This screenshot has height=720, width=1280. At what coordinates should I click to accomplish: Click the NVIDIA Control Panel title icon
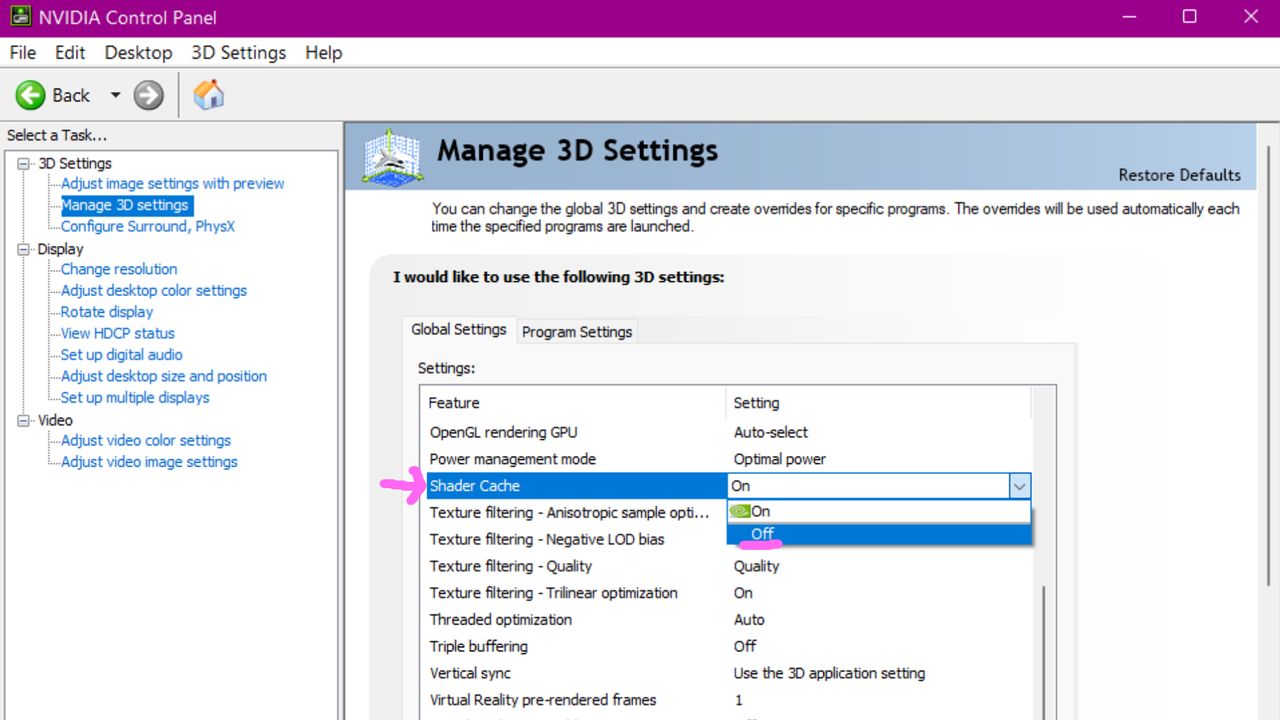point(19,17)
